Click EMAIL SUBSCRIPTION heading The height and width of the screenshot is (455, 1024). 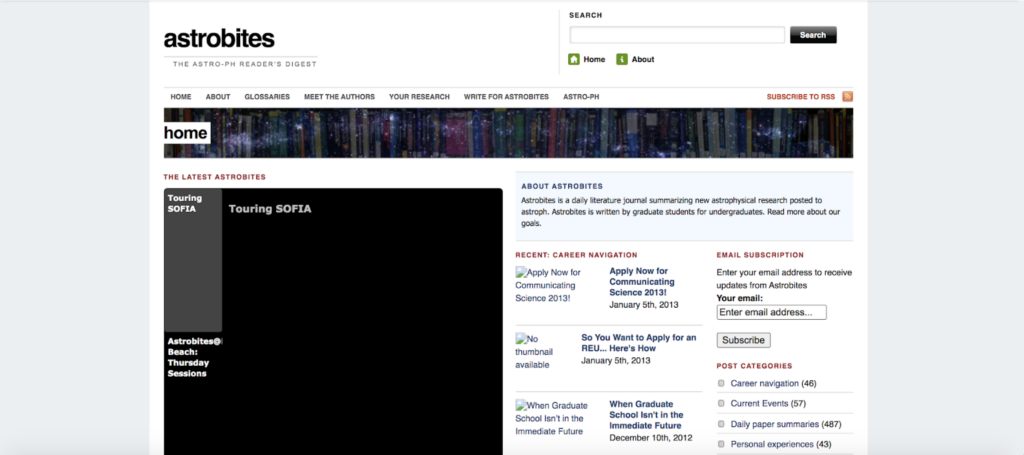click(760, 255)
